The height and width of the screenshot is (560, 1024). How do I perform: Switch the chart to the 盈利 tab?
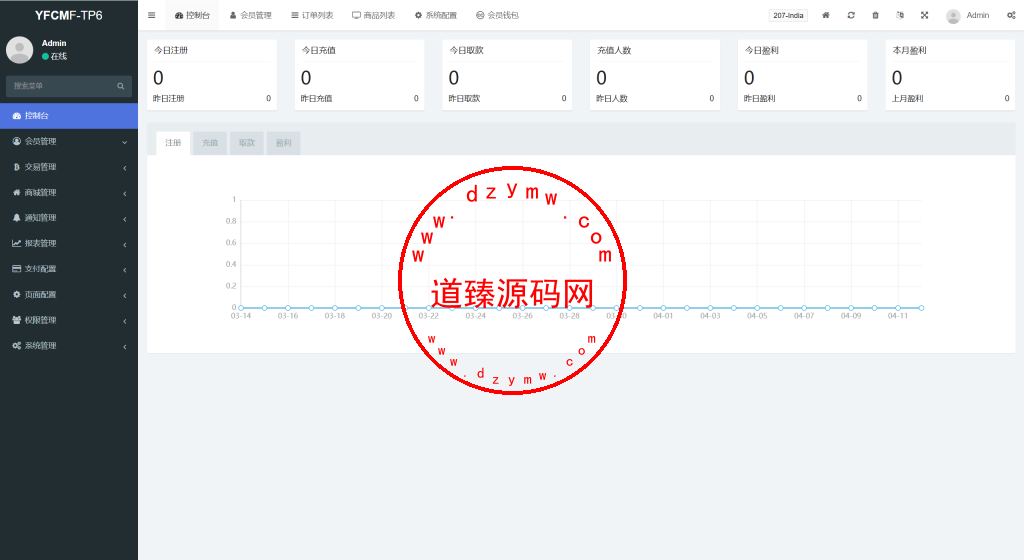tap(283, 143)
